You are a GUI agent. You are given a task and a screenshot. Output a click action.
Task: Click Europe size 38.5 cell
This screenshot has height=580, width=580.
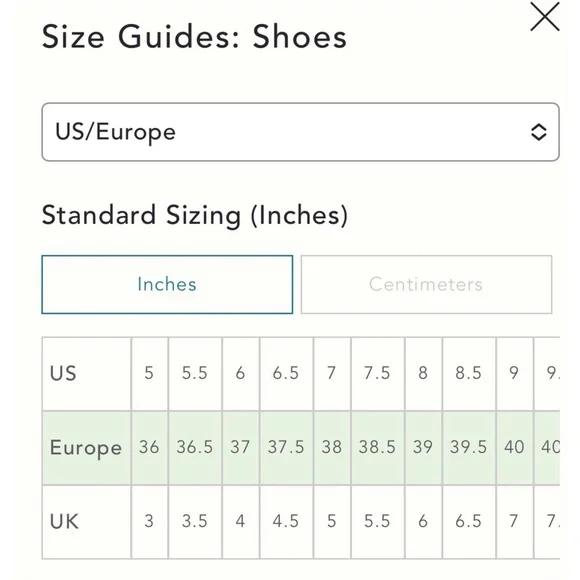(378, 448)
